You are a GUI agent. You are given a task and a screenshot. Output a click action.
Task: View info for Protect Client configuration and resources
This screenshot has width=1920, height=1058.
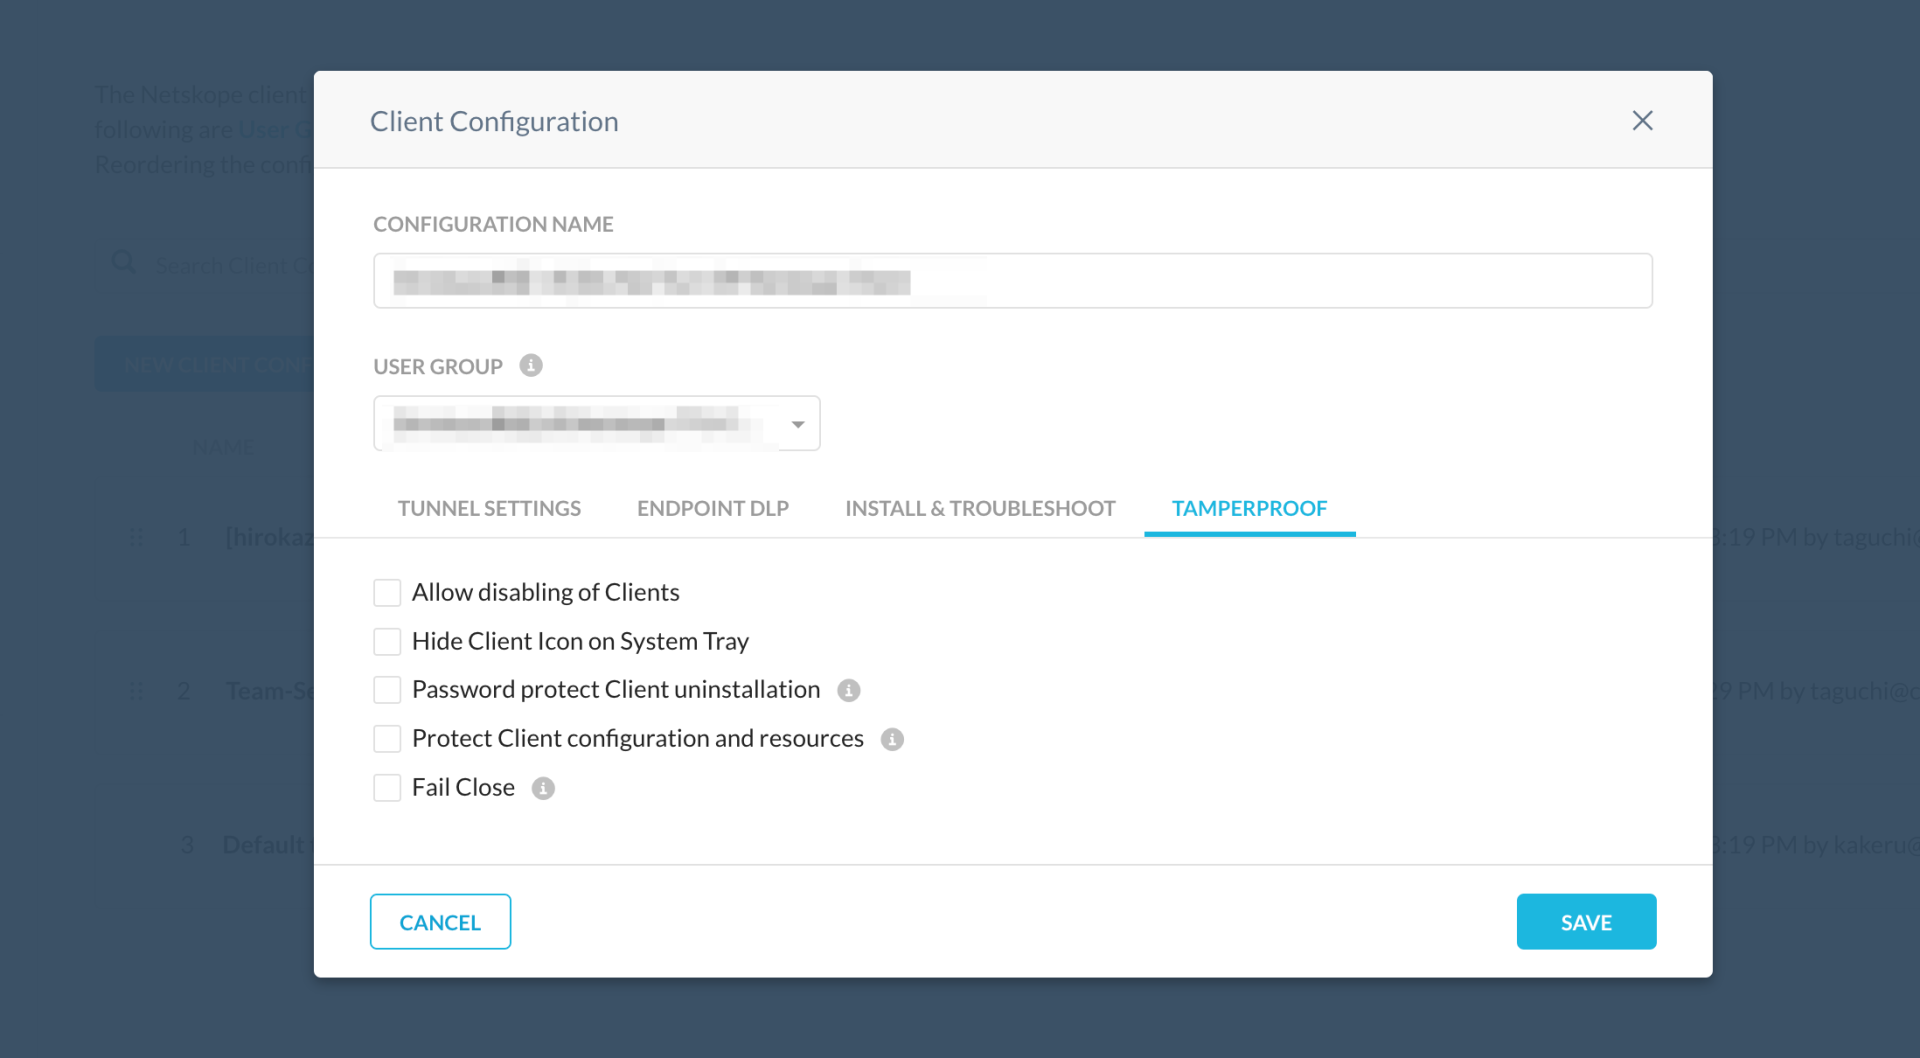(x=893, y=739)
